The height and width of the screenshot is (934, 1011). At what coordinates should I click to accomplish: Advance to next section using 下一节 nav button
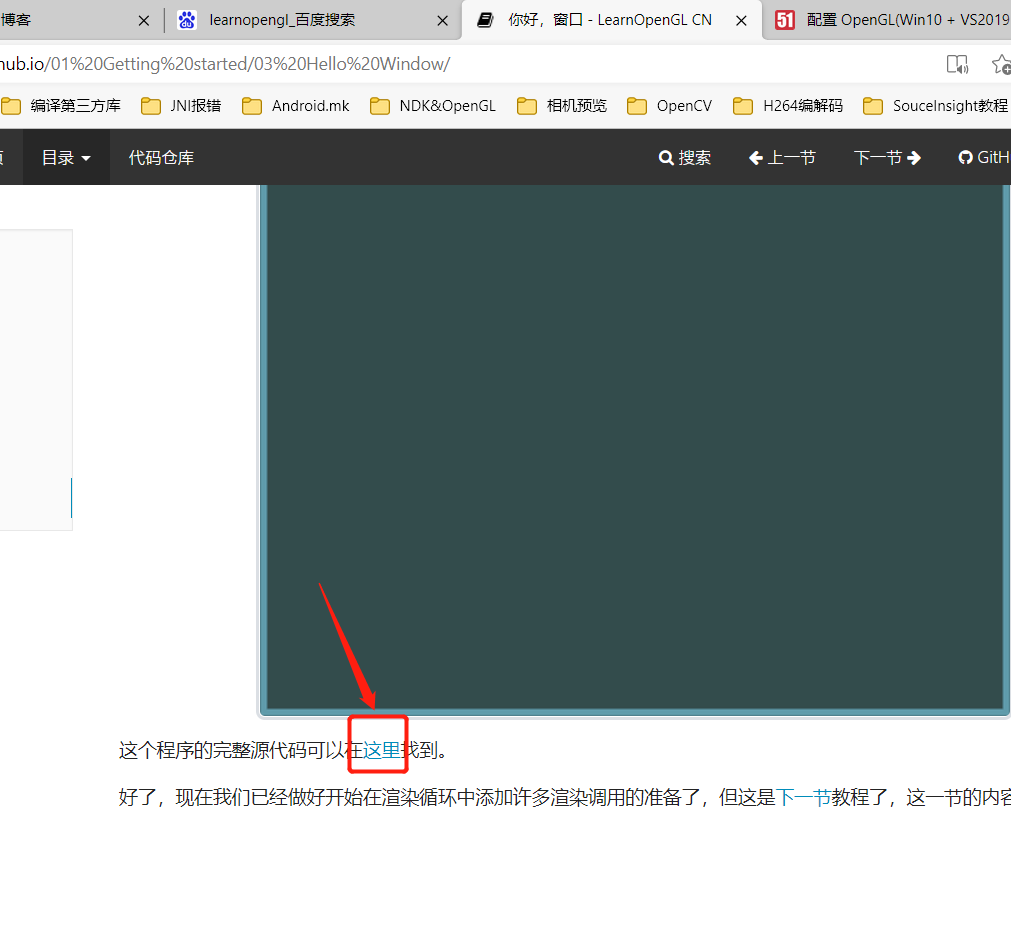coord(887,157)
